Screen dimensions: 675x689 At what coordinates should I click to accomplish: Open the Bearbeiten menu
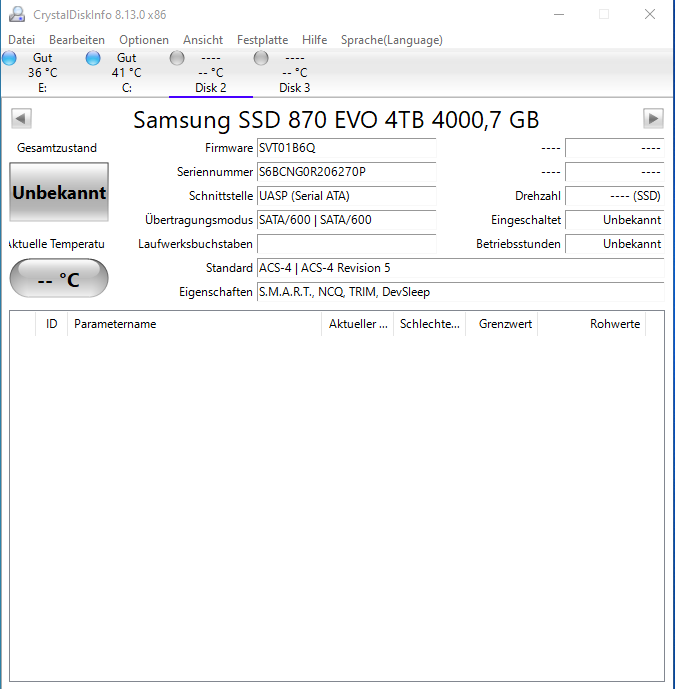[77, 40]
